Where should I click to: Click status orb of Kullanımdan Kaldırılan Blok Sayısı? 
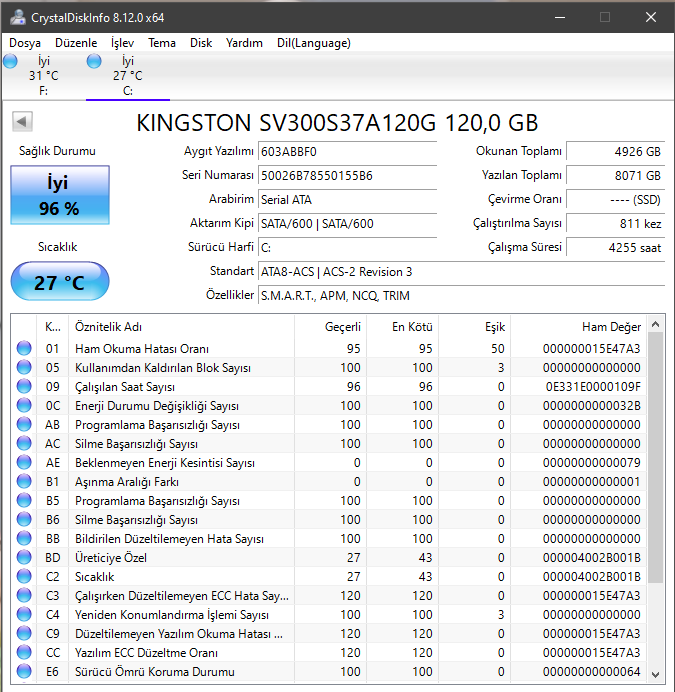point(24,367)
